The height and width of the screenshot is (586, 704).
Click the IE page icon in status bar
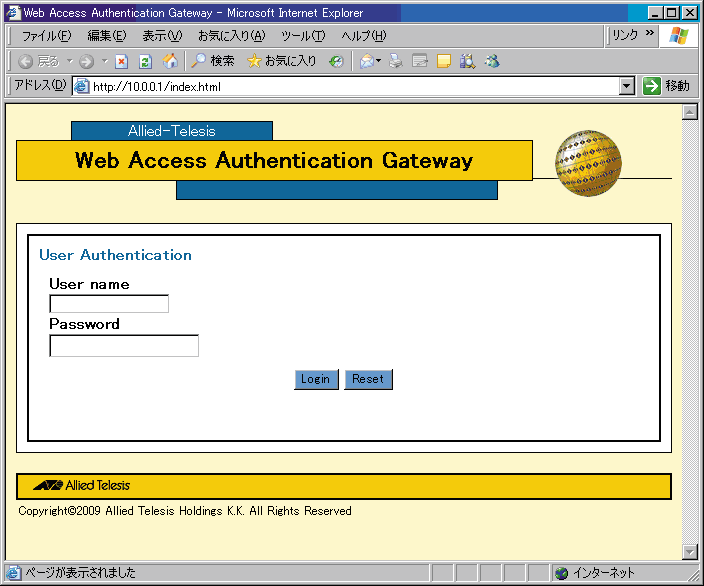(13, 573)
